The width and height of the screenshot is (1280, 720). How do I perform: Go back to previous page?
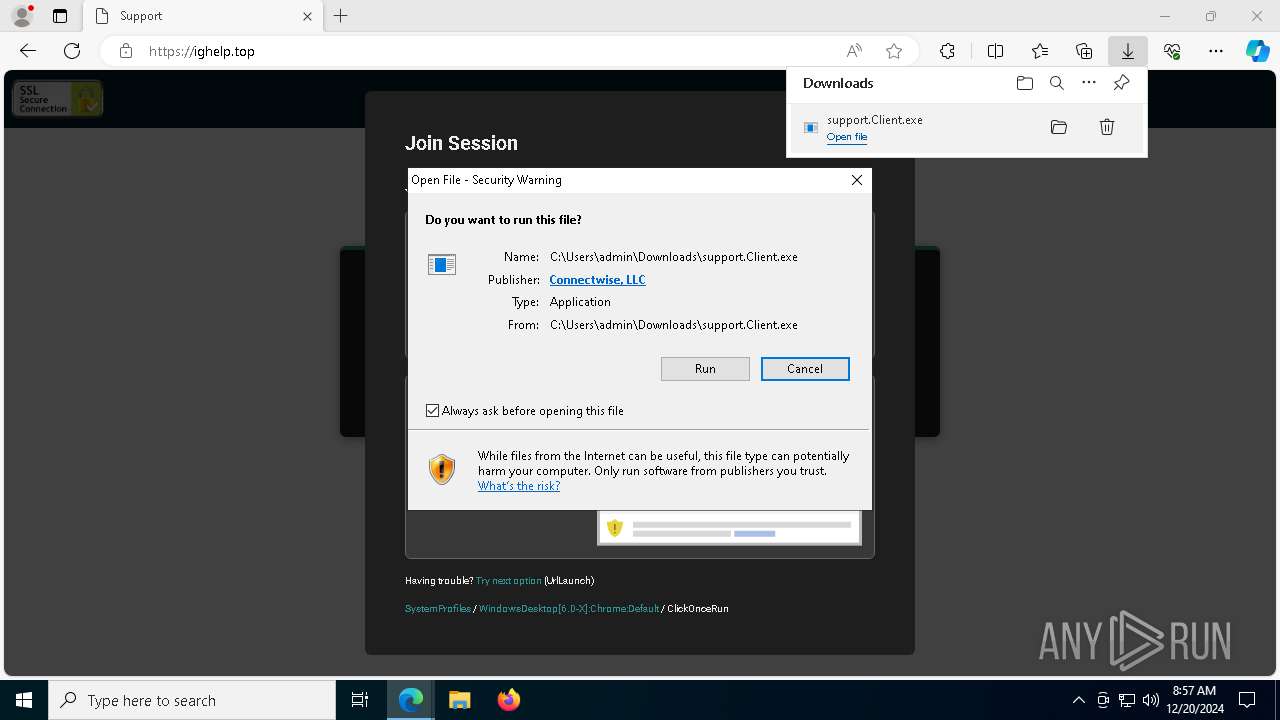coord(28,51)
